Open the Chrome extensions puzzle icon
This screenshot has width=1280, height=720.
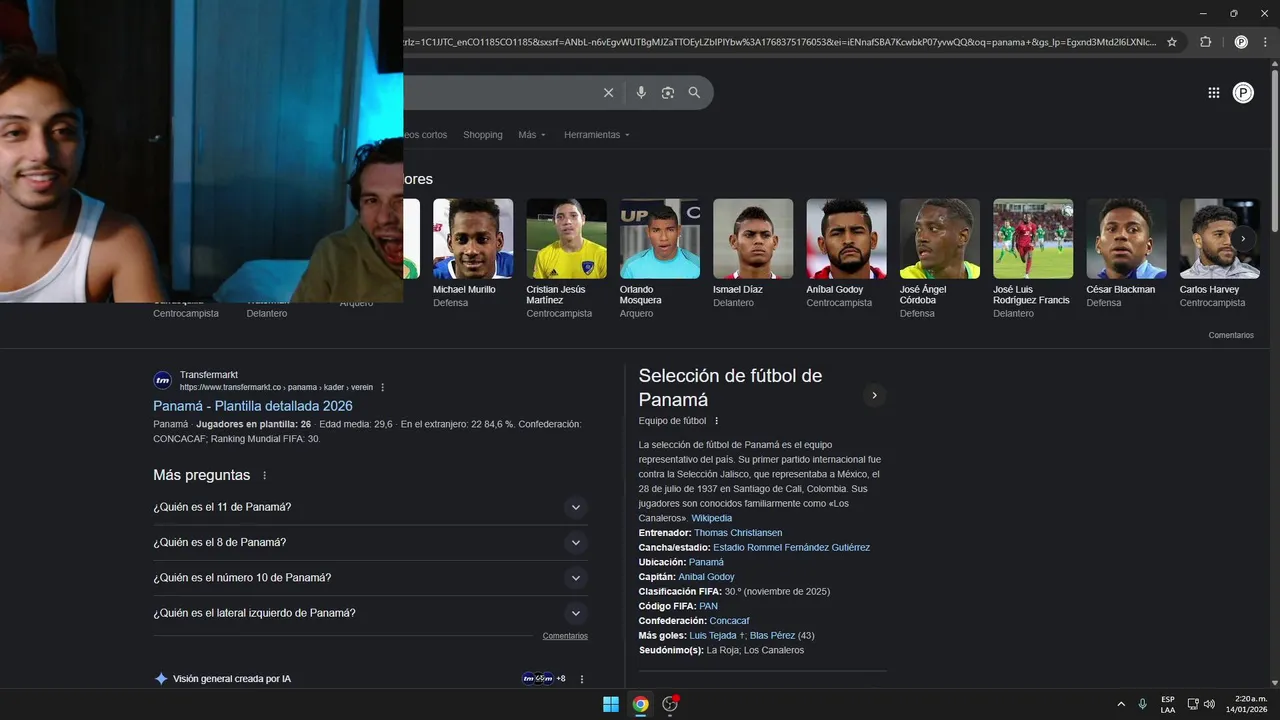tap(1205, 42)
